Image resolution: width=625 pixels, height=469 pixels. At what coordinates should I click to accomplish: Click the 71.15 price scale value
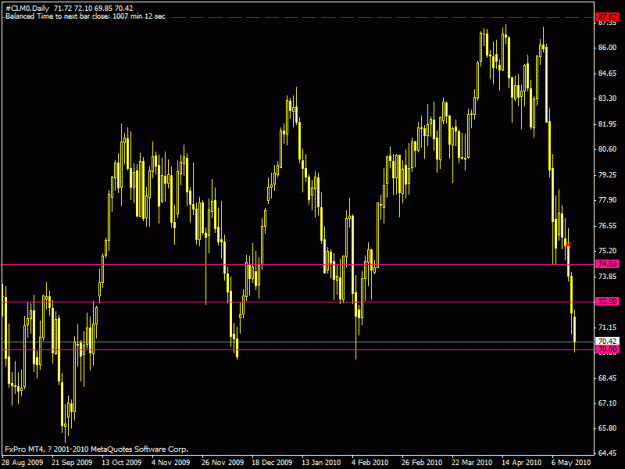pos(607,327)
